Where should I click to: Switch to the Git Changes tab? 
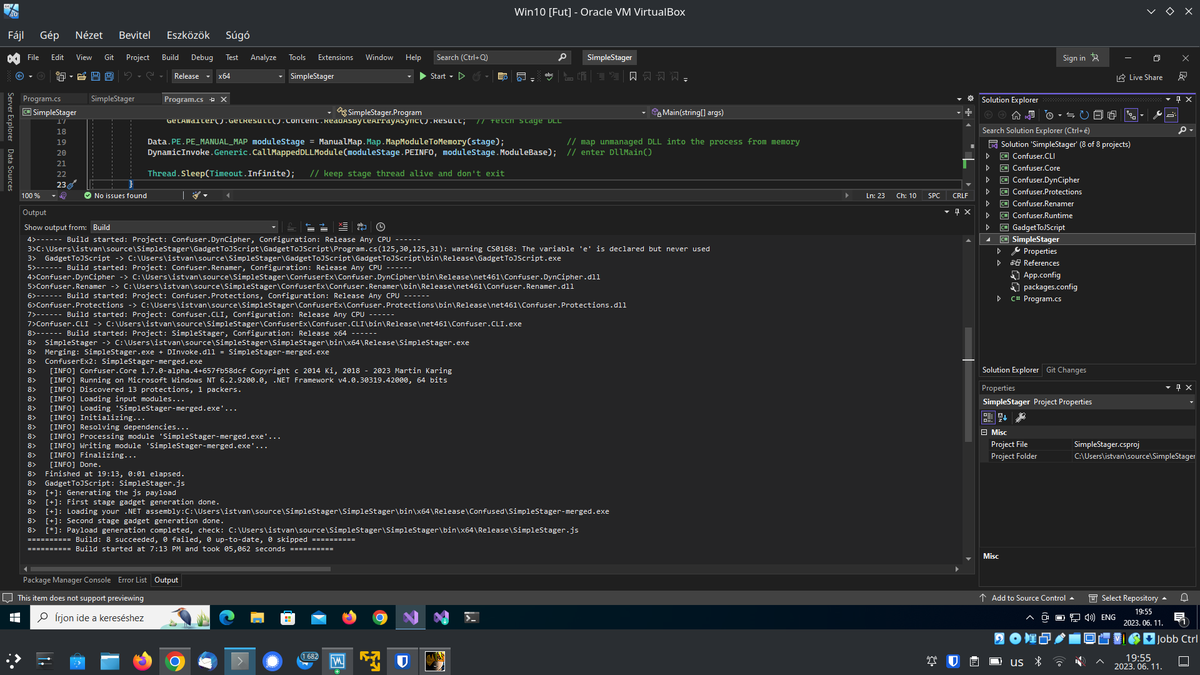1066,370
